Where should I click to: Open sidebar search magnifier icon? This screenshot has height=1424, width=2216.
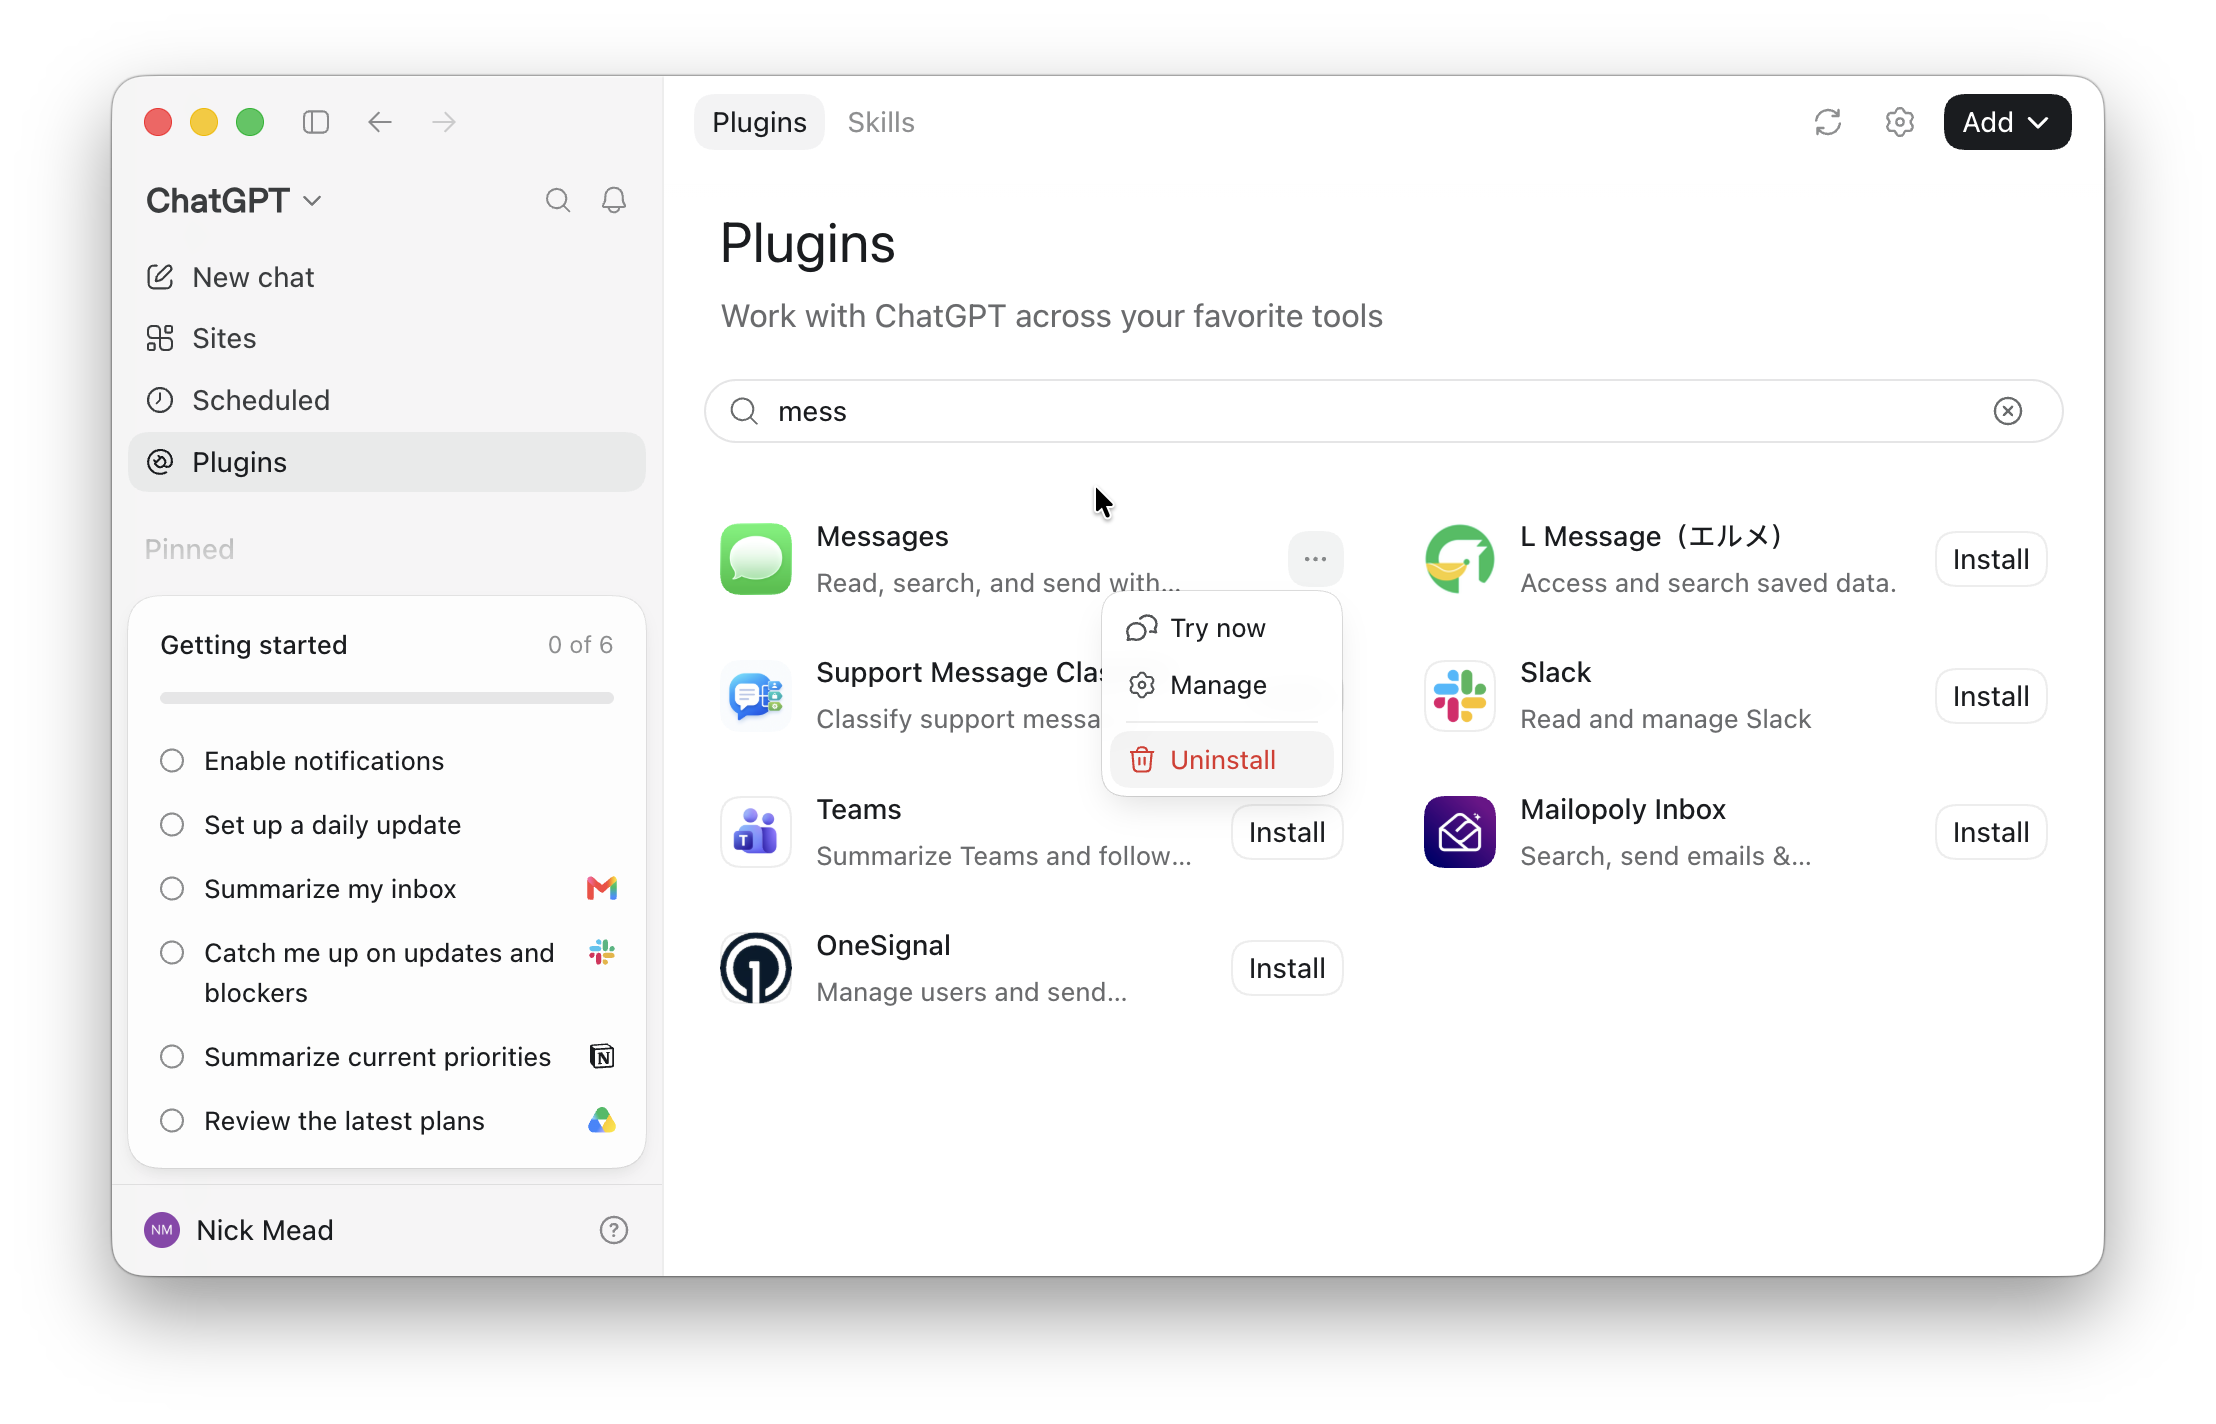tap(558, 201)
